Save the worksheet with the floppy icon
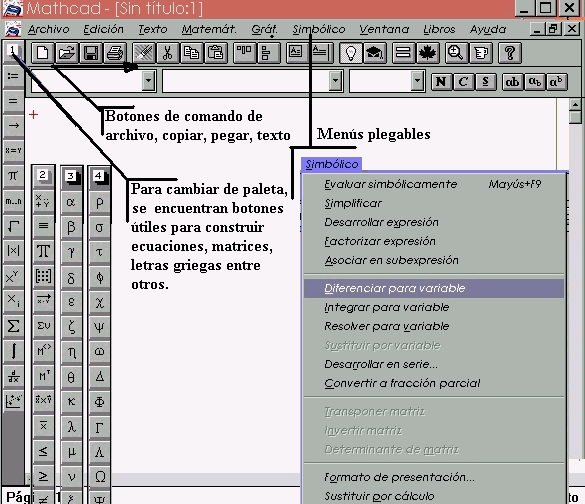 click(x=91, y=53)
